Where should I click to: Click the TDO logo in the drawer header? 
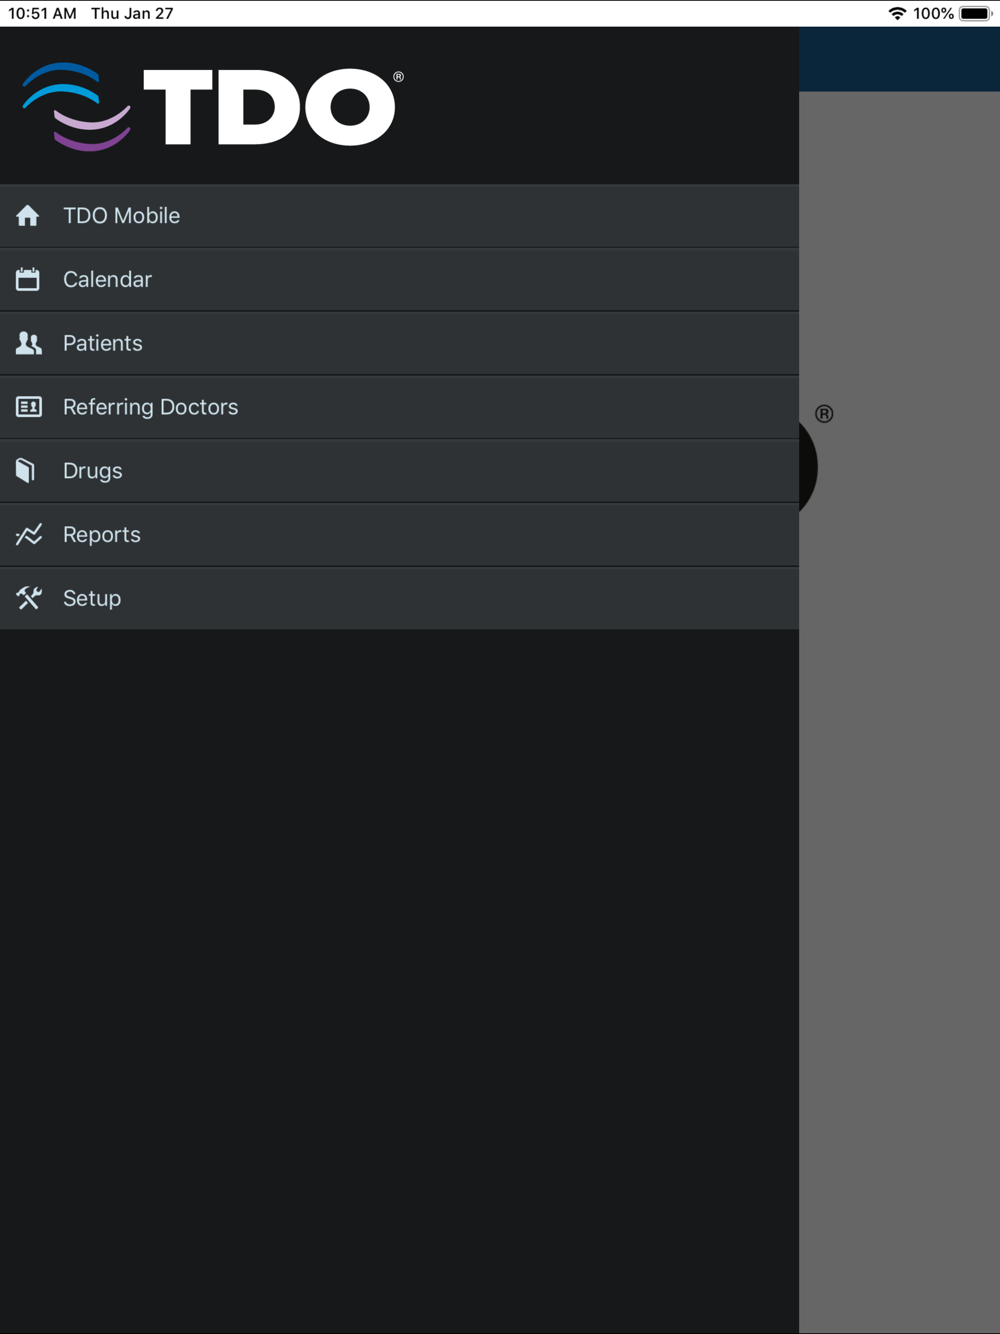coord(213,106)
